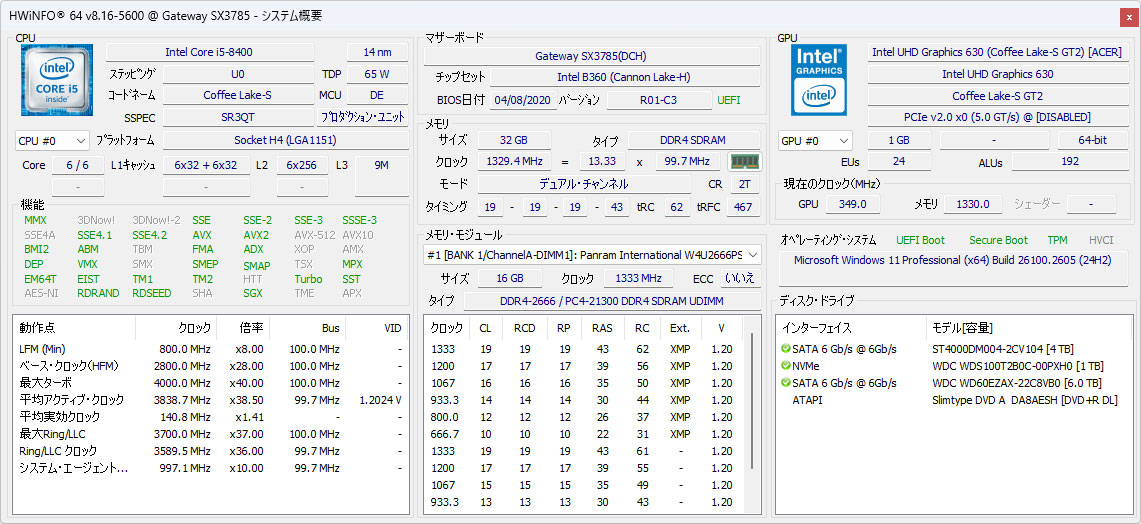
Task: Click the HVCI status label
Action: [x=1101, y=240]
